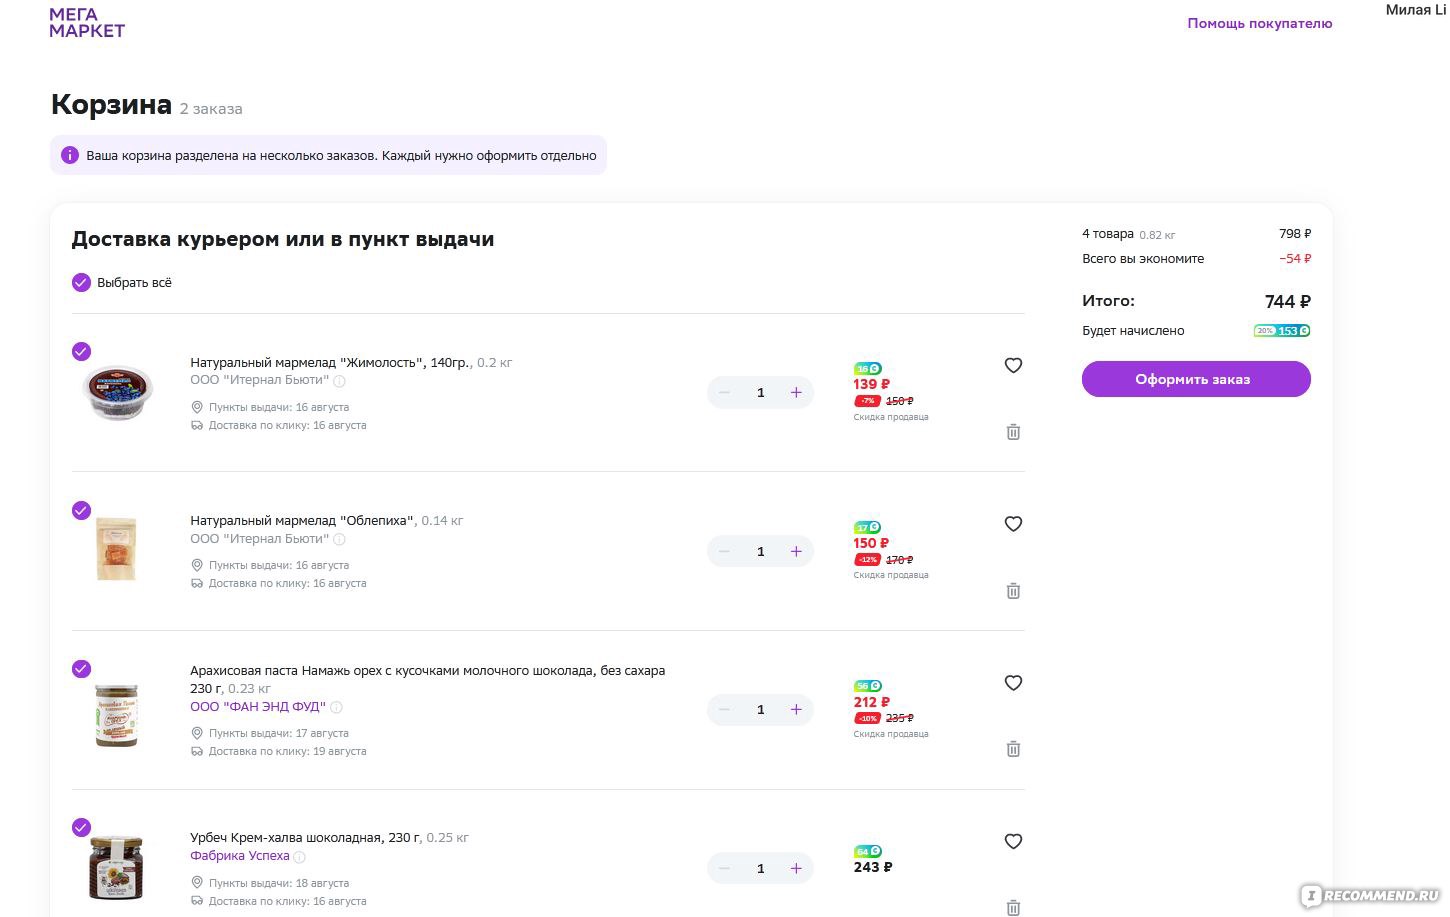This screenshot has width=1450, height=917.
Task: Open Помощь покупателю link
Action: (1259, 23)
